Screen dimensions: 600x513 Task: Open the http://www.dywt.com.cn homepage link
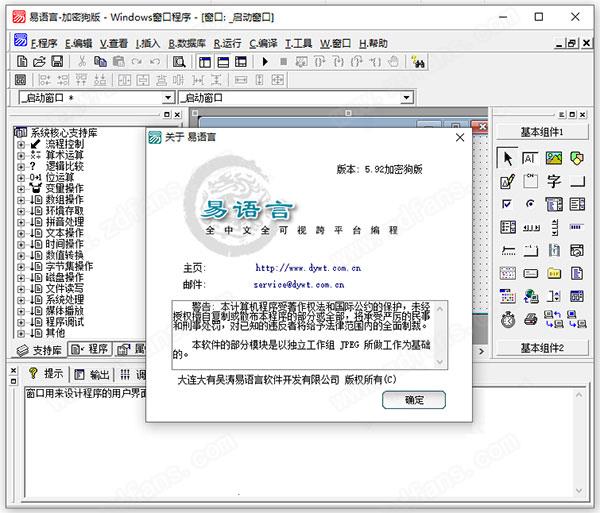coord(308,268)
